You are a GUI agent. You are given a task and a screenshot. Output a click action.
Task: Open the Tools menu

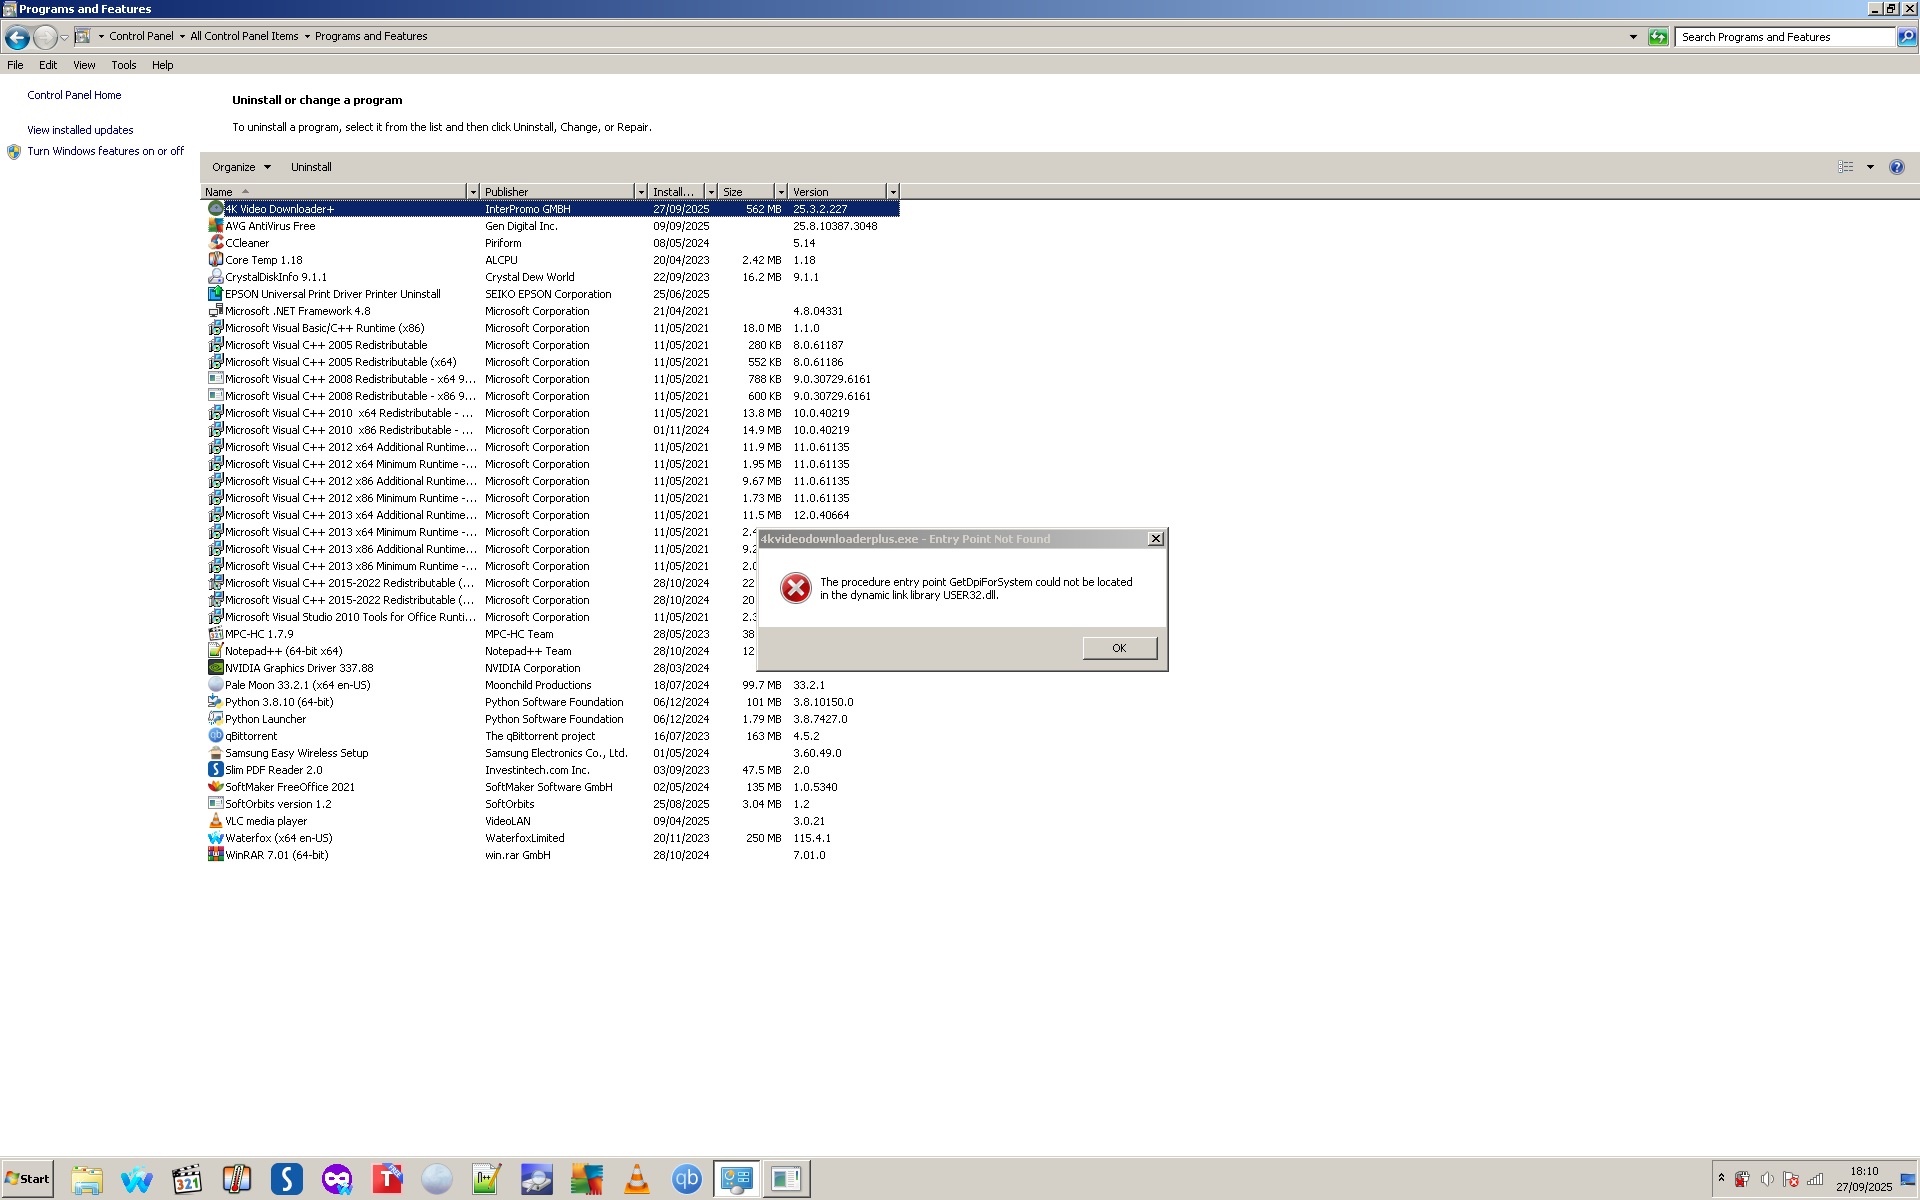click(124, 65)
